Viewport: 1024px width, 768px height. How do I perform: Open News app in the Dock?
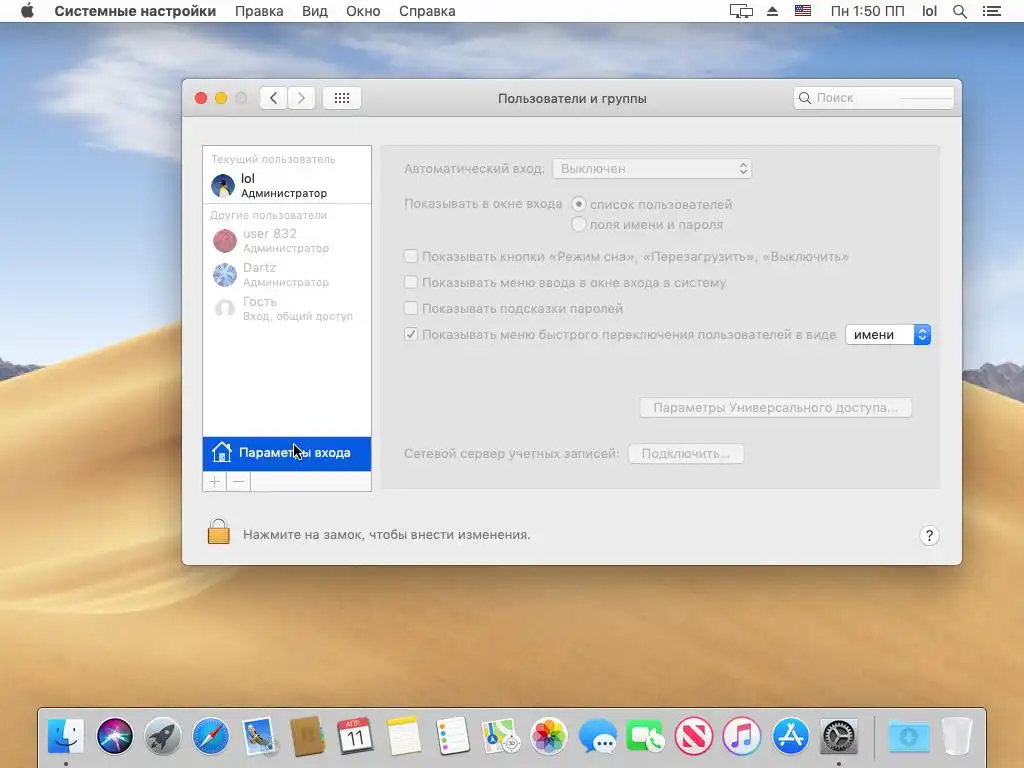click(694, 736)
